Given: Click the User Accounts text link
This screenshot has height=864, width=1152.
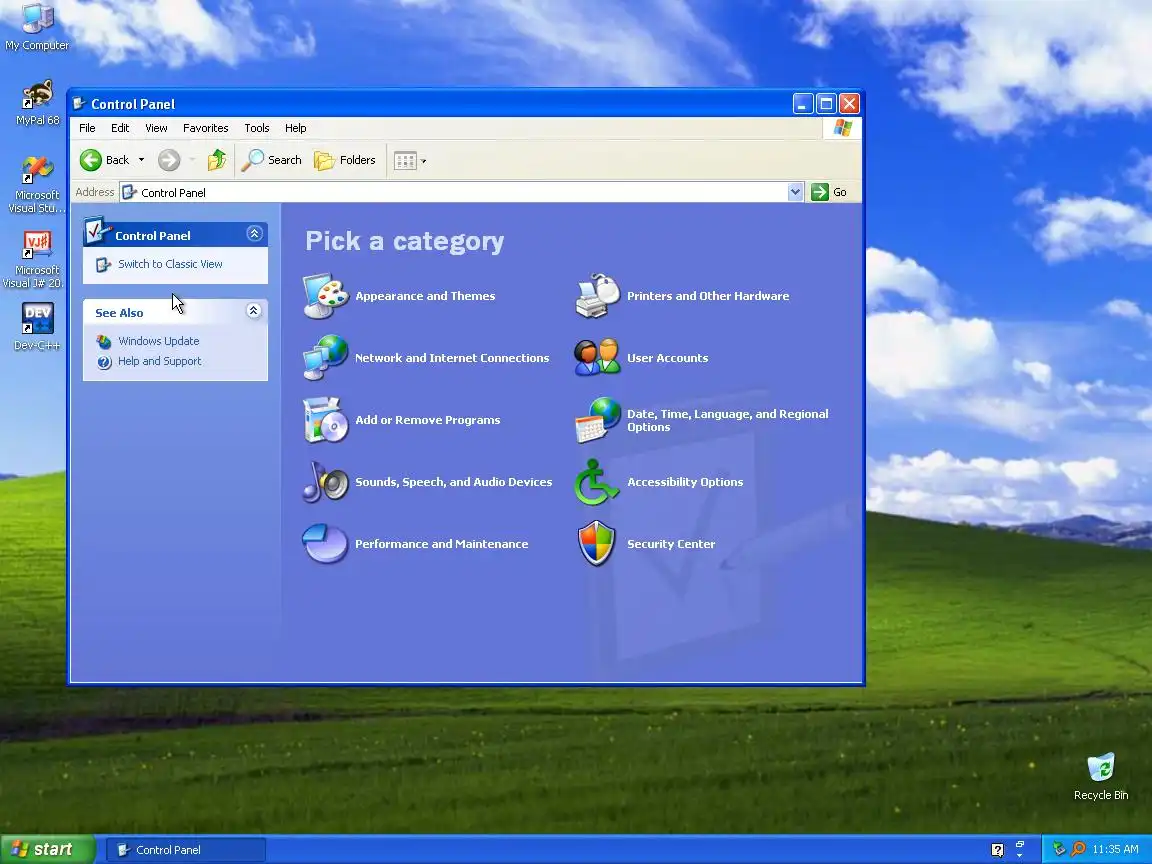Looking at the screenshot, I should click(x=667, y=358).
